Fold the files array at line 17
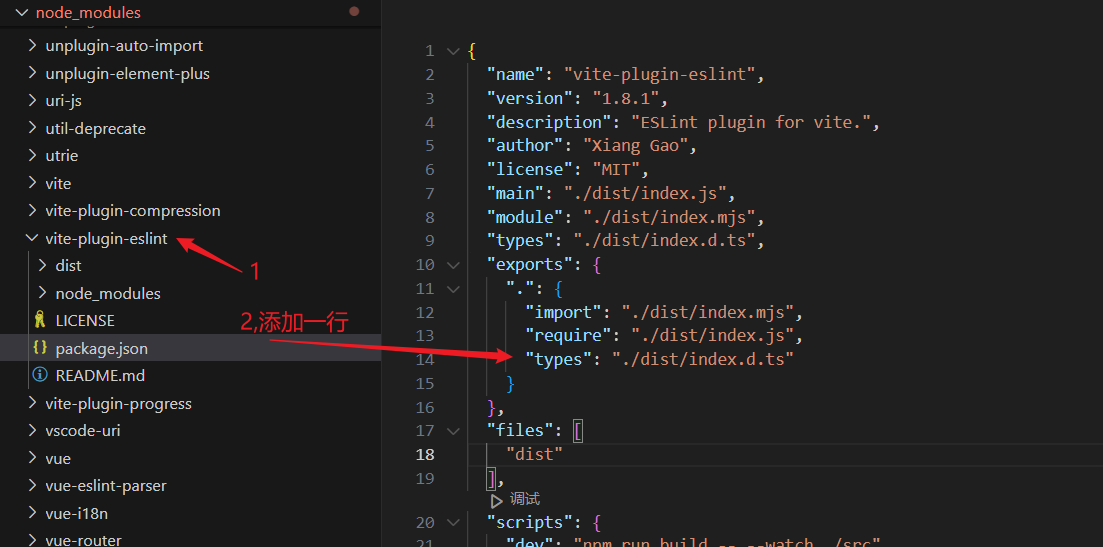Screen dimensions: 1103x547 coord(453,431)
